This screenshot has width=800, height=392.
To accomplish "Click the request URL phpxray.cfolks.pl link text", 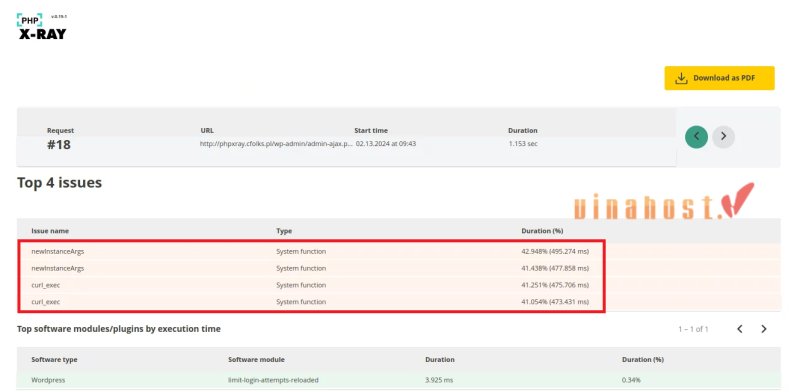I will pyautogui.click(x=276, y=144).
